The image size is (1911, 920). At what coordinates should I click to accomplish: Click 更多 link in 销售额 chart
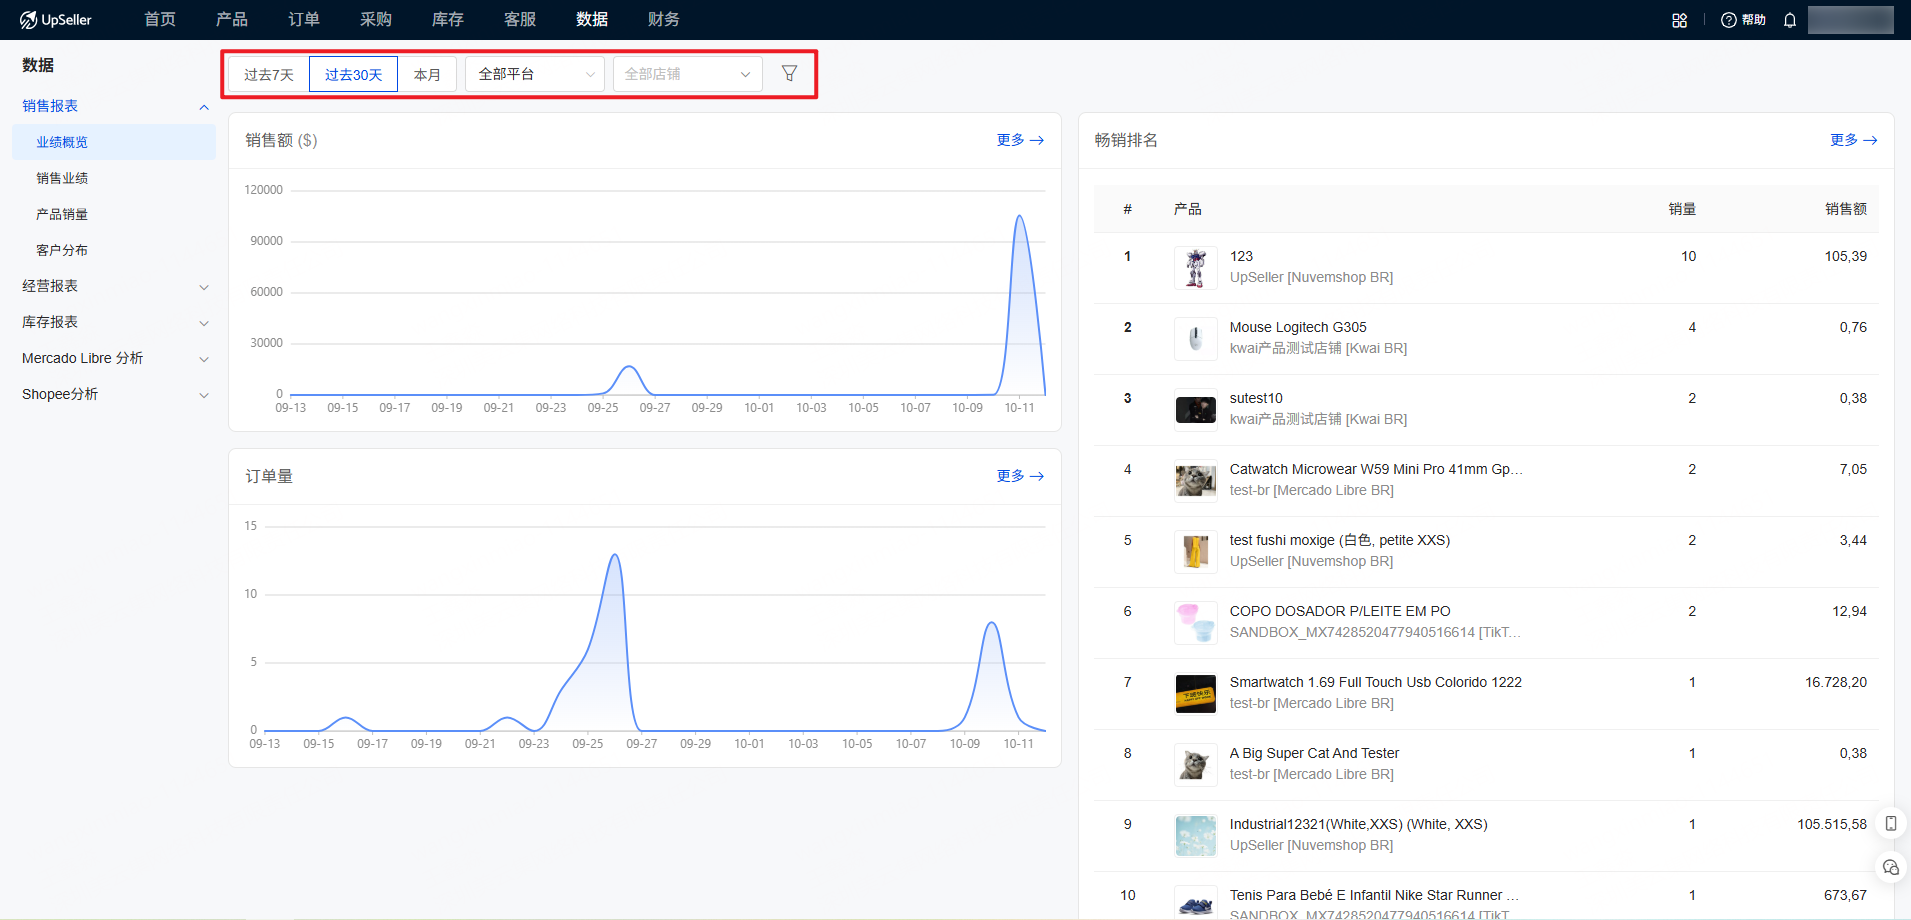tap(1019, 140)
